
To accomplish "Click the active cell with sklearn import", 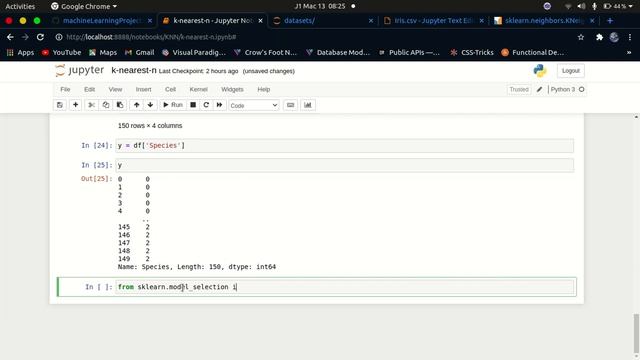I will coord(344,287).
